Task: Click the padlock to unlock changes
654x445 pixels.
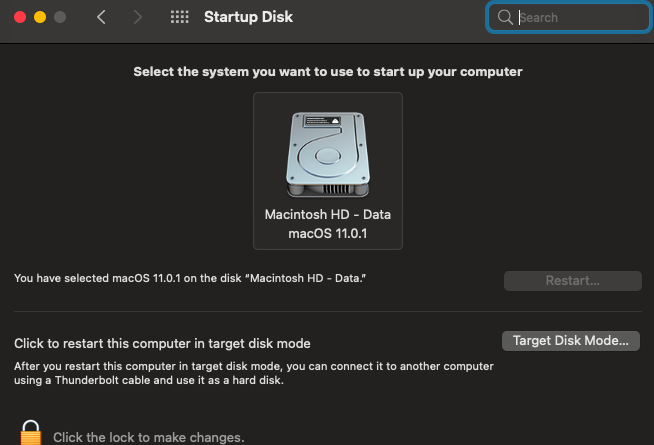Action: coord(31,433)
